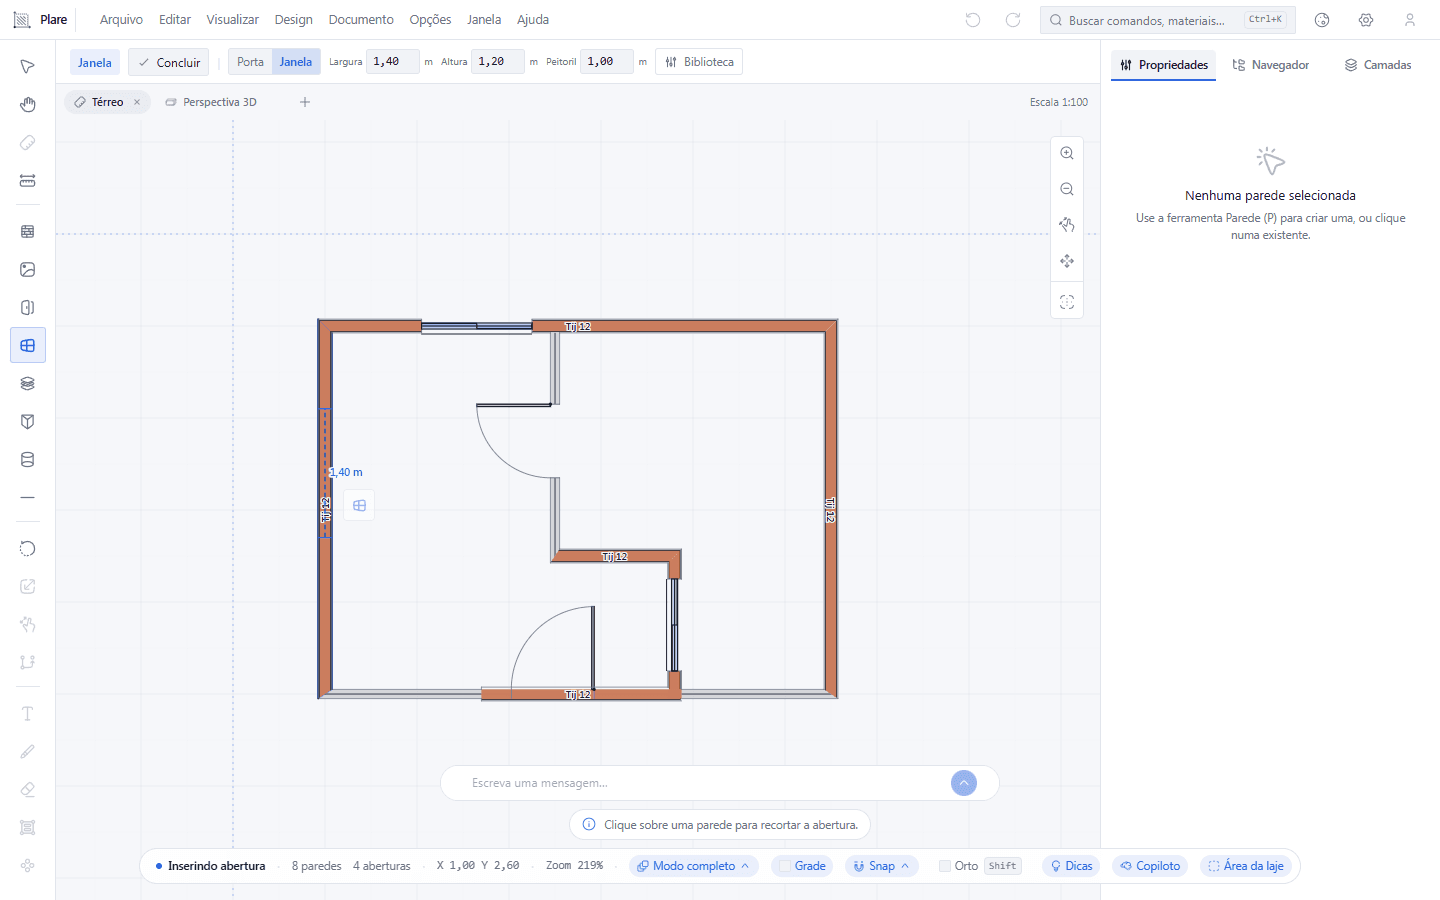The height and width of the screenshot is (900, 1440).
Task: Open the image insert tool
Action: [28, 270]
